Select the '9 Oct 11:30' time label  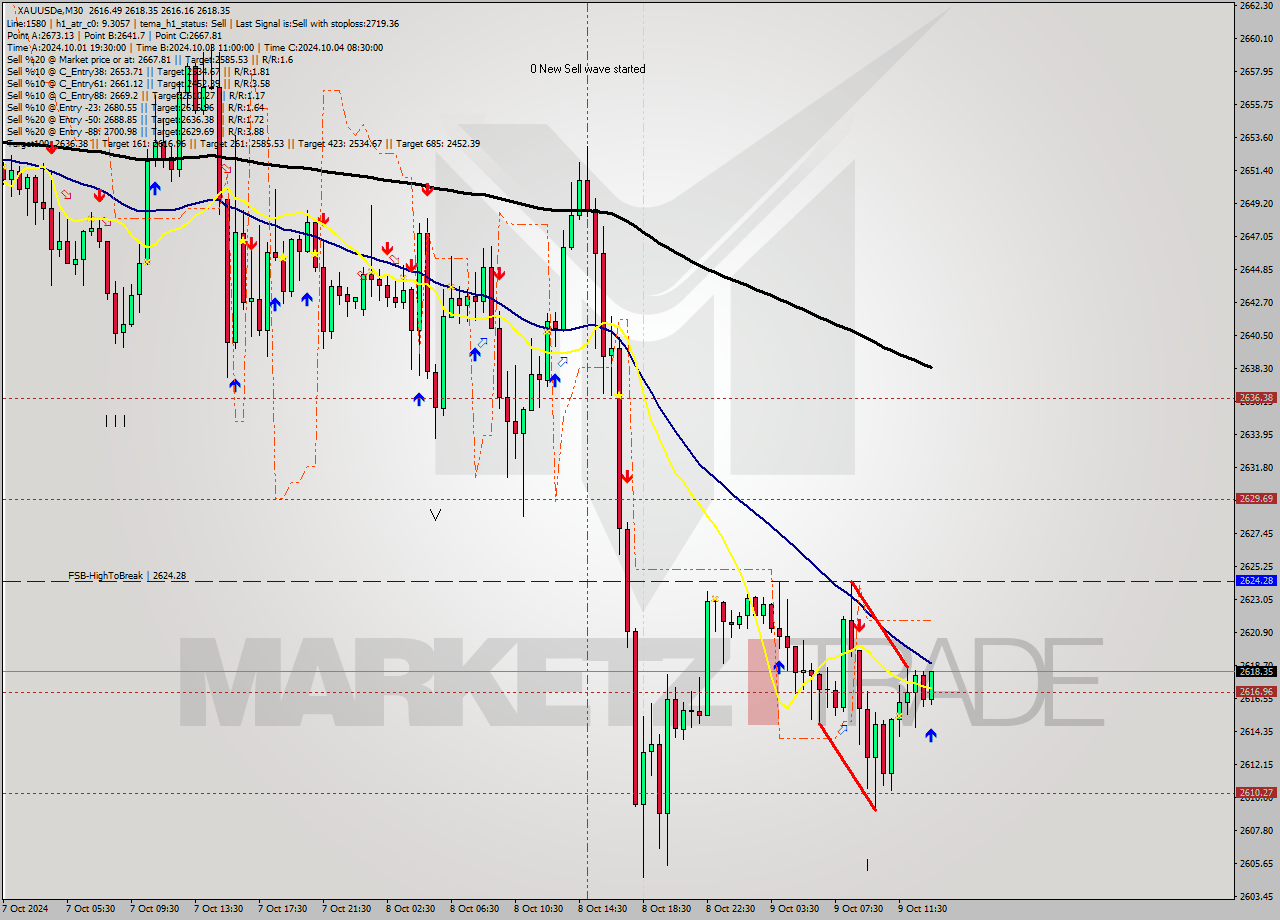click(x=922, y=909)
